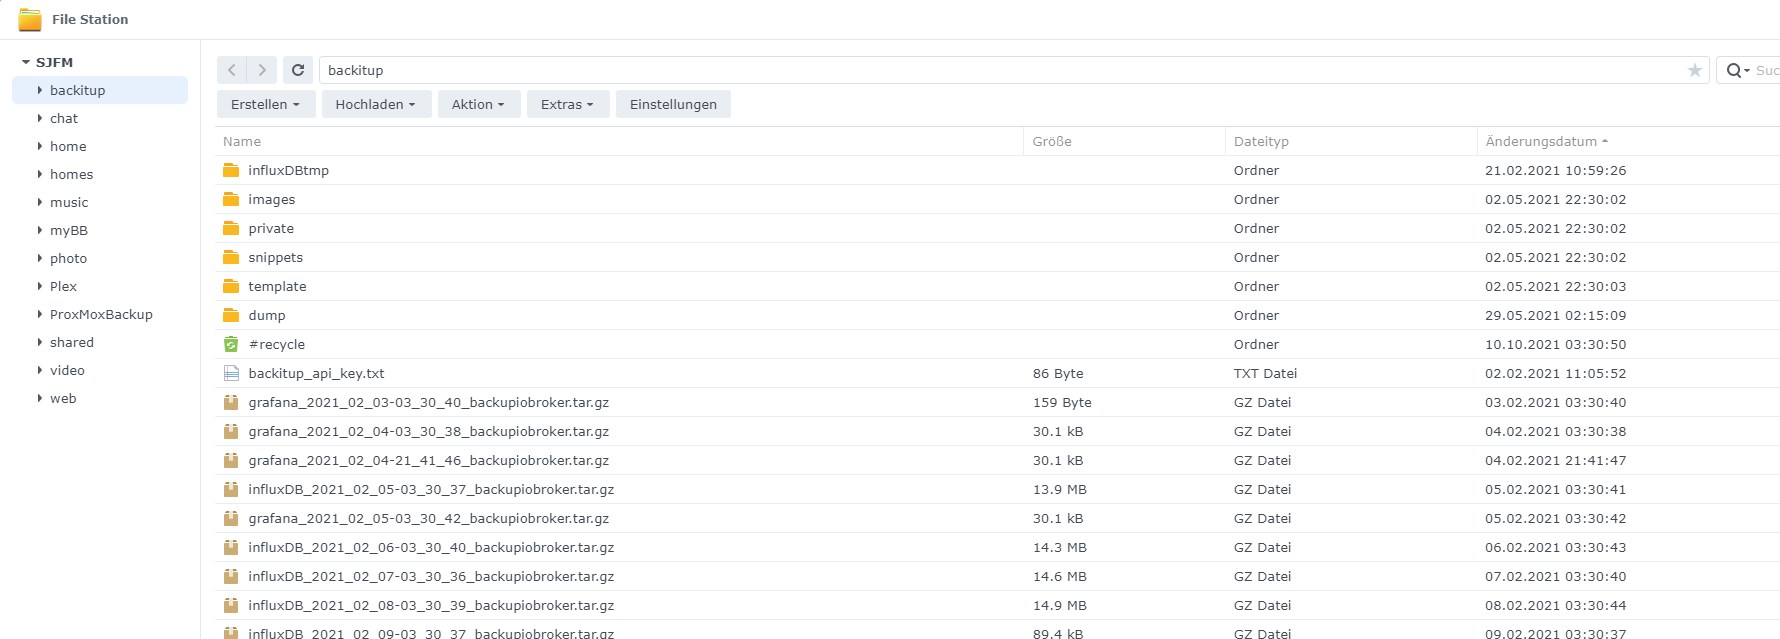Open the search magnifier dropdown
Viewport: 1780px width, 639px height.
click(x=1738, y=70)
